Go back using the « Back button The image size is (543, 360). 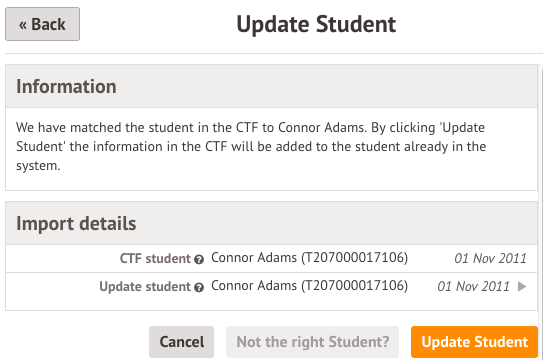pyautogui.click(x=42, y=24)
